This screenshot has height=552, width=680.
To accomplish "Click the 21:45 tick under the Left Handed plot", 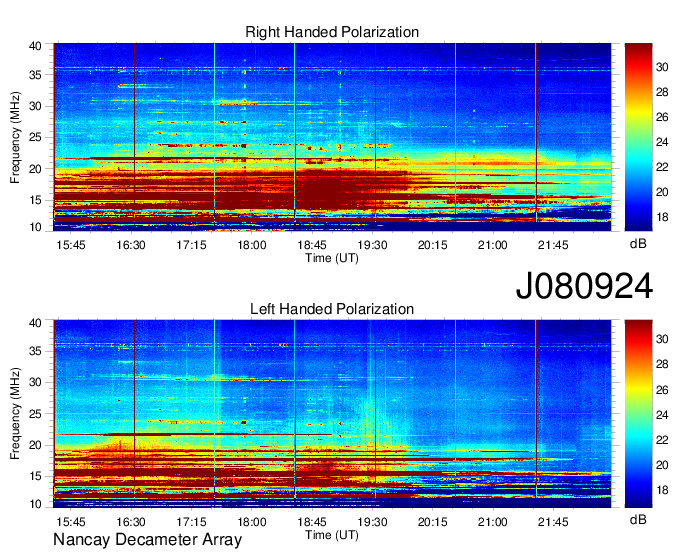I will (553, 522).
